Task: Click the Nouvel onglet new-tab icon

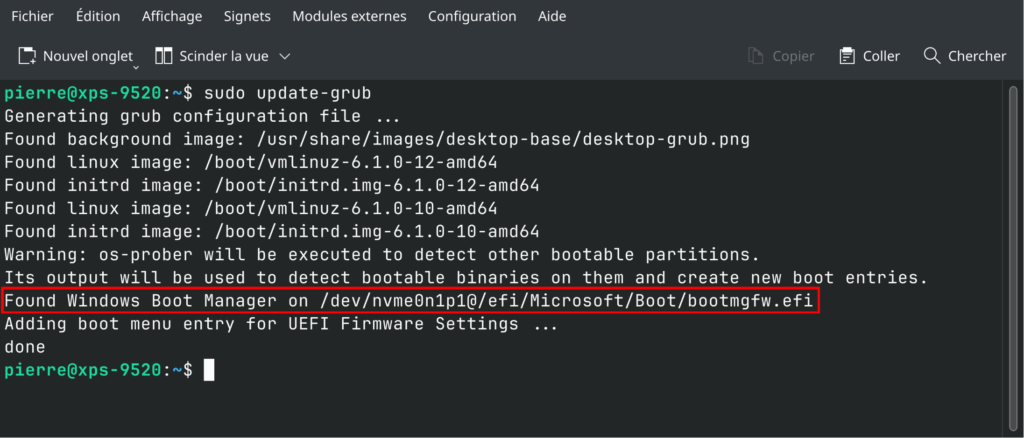Action: click(x=27, y=56)
